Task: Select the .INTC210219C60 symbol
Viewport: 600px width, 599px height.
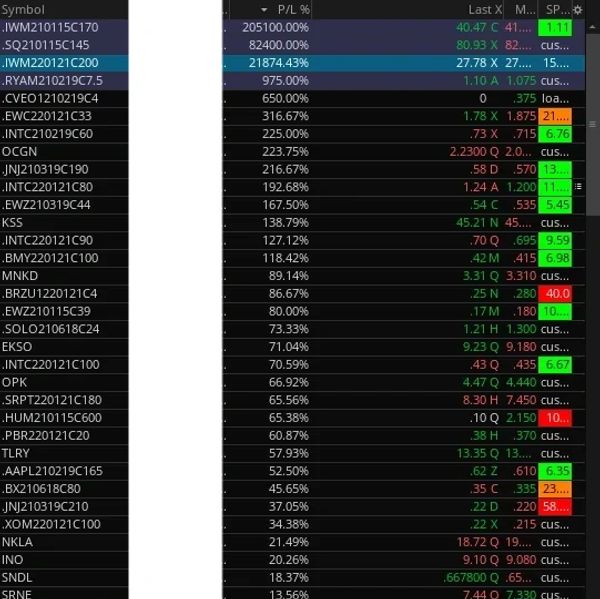Action: 47,134
